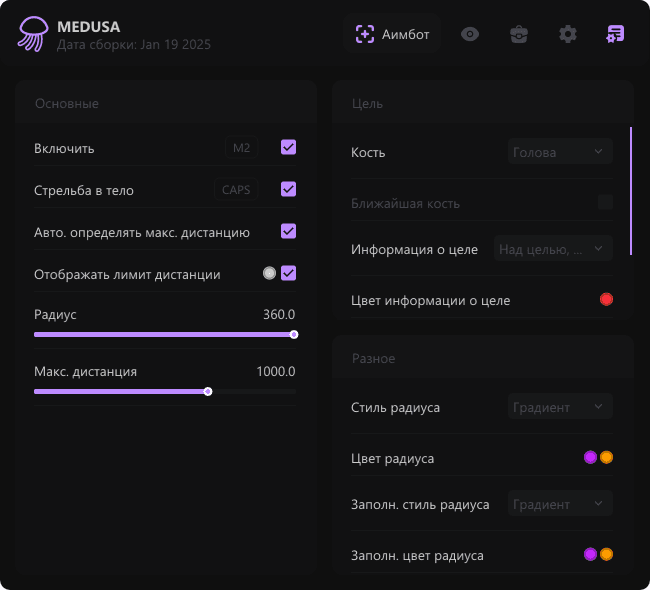Viewport: 650px width, 590px height.
Task: Uncheck the Включить checkbox
Action: pos(288,148)
